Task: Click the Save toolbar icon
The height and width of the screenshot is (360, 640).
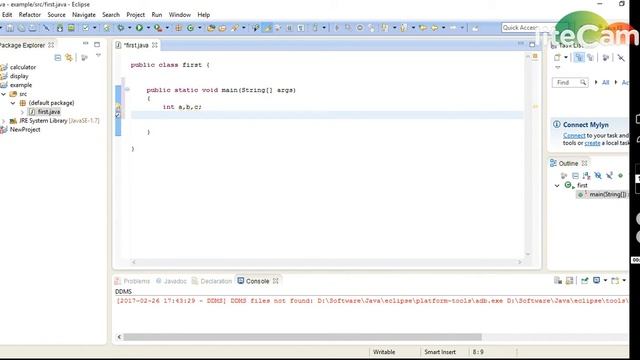Action: point(10,28)
